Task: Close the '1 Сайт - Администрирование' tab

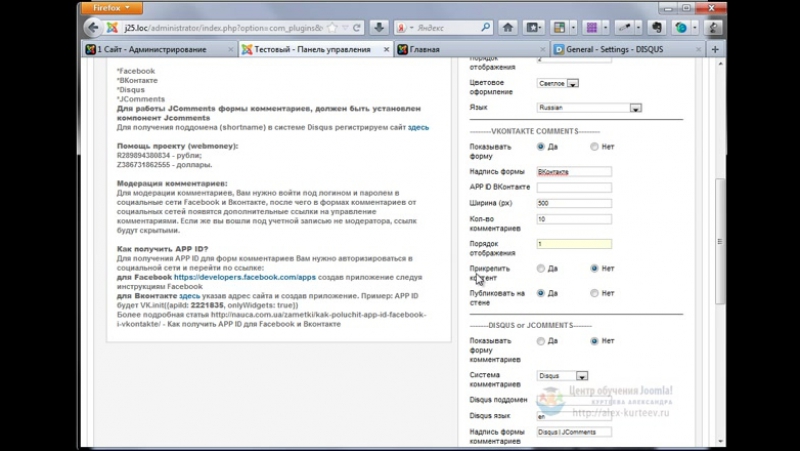Action: point(231,49)
